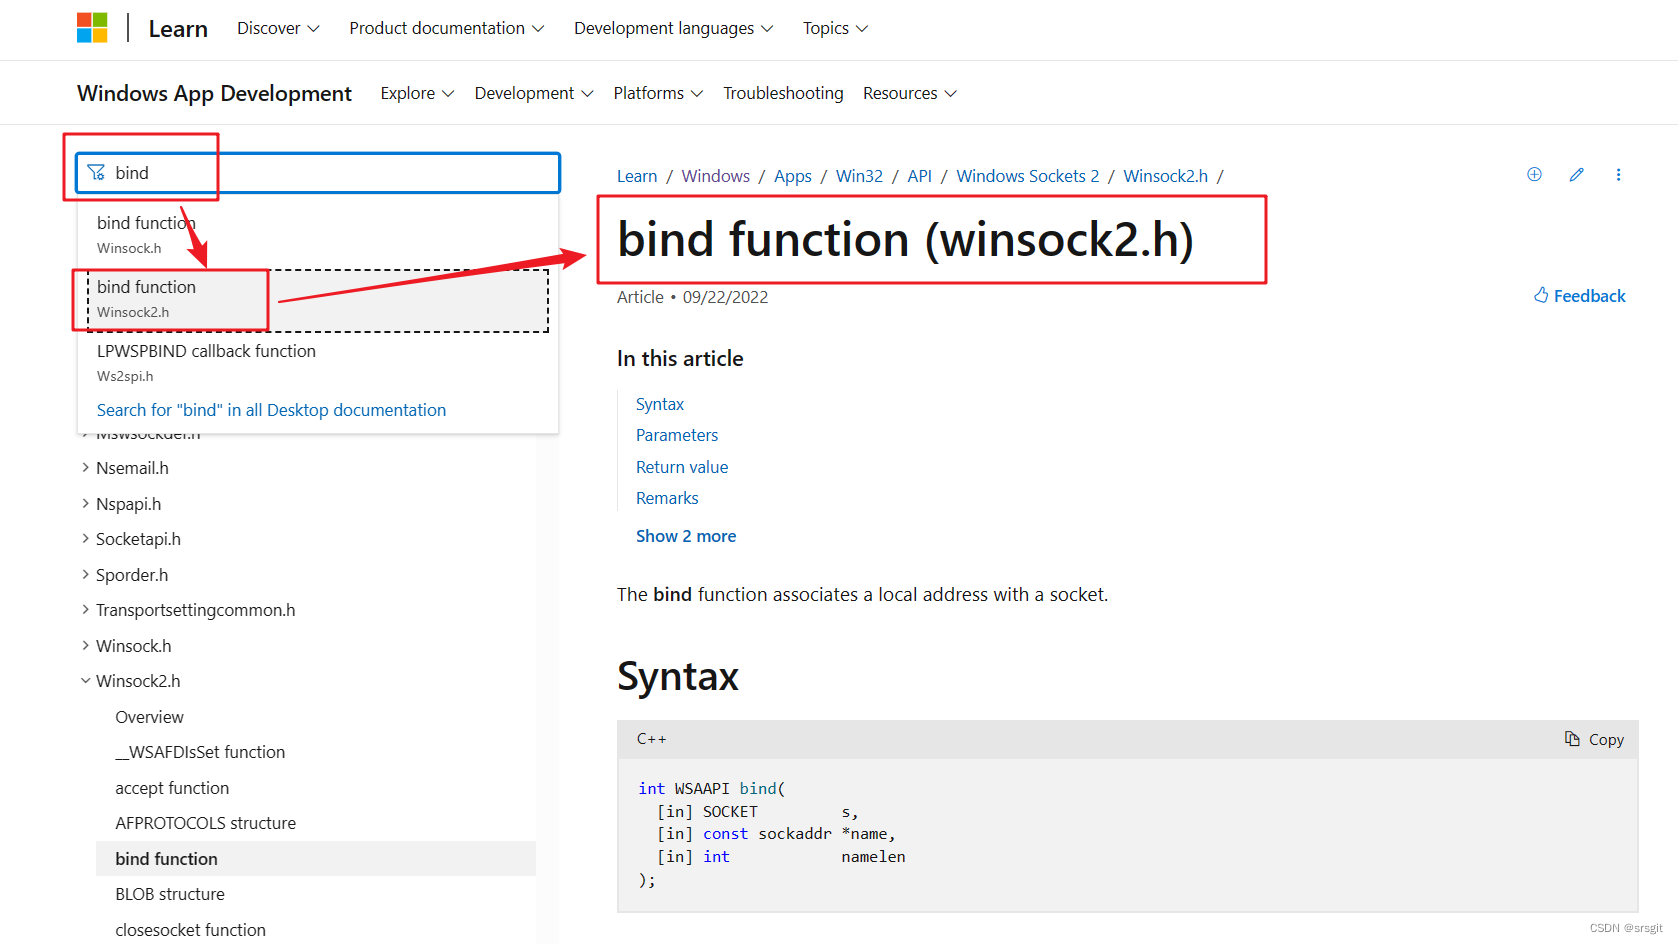Click Show 2 more in article contents

tap(686, 535)
